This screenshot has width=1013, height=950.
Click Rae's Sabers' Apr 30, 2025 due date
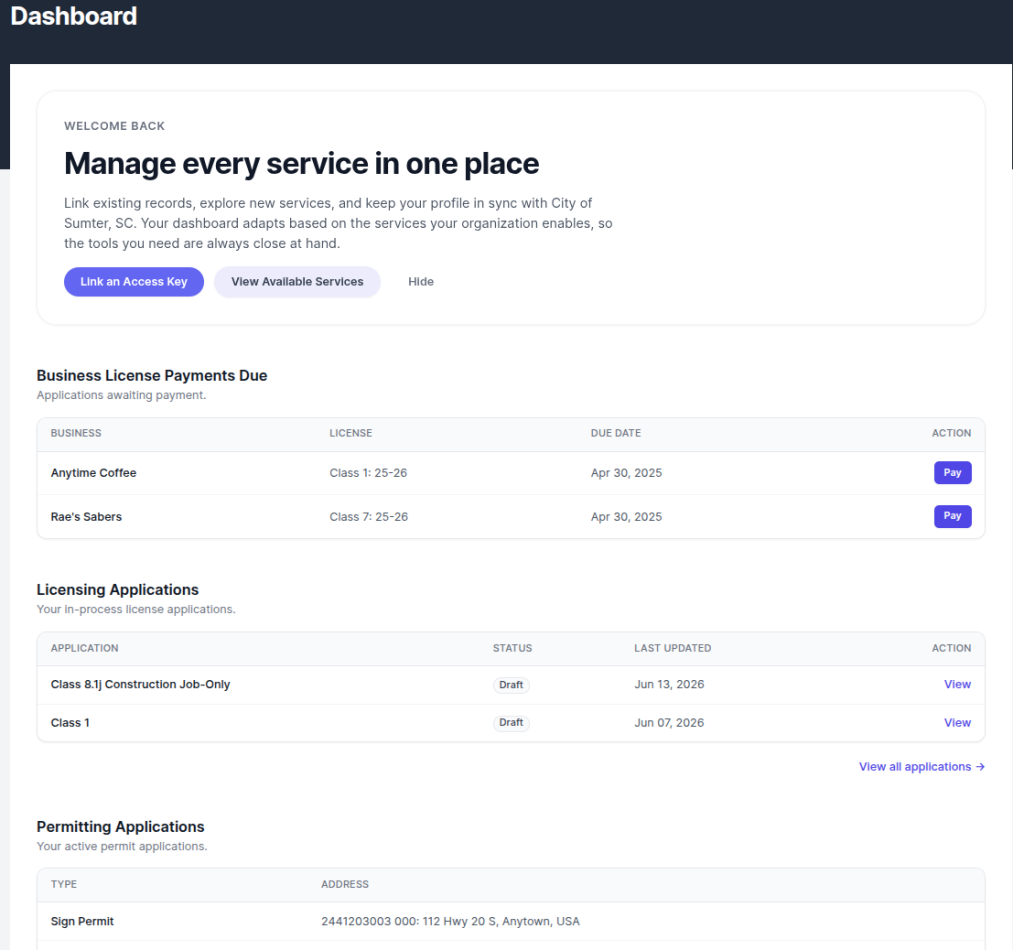(x=626, y=516)
